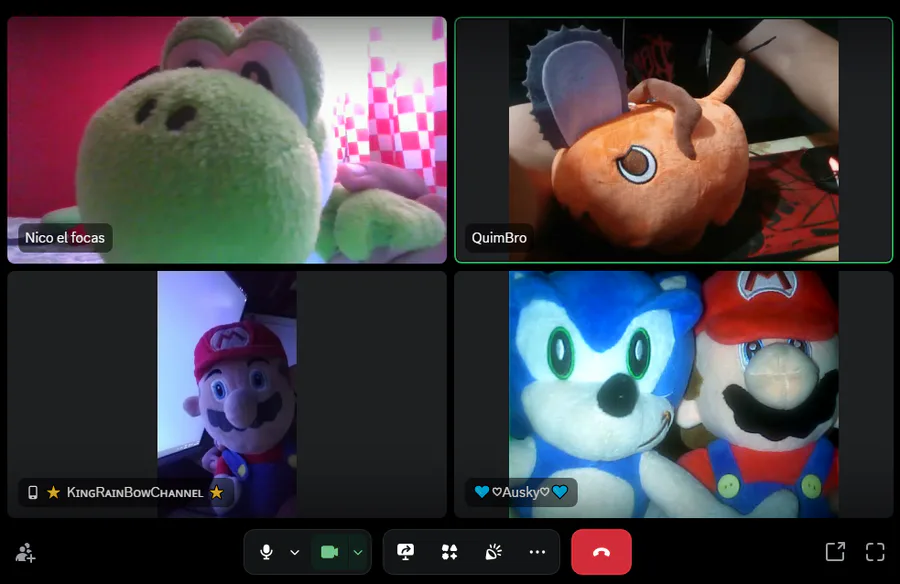Focus KingRainbowChannel video tile
This screenshot has height=584, width=900.
click(x=227, y=395)
